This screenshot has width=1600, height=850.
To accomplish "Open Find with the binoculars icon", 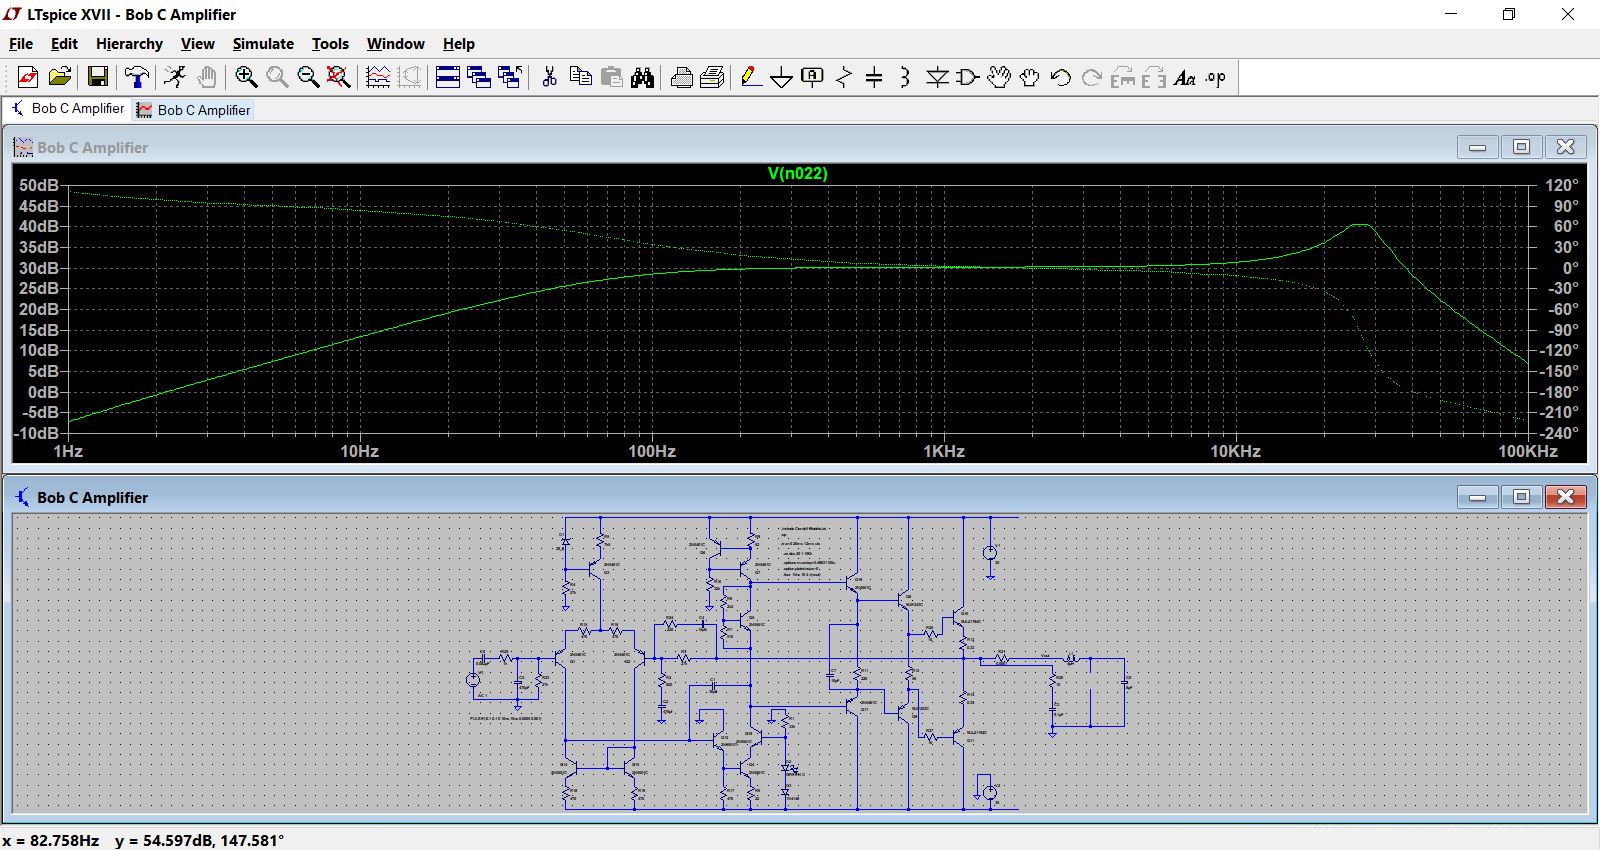I will [x=643, y=77].
